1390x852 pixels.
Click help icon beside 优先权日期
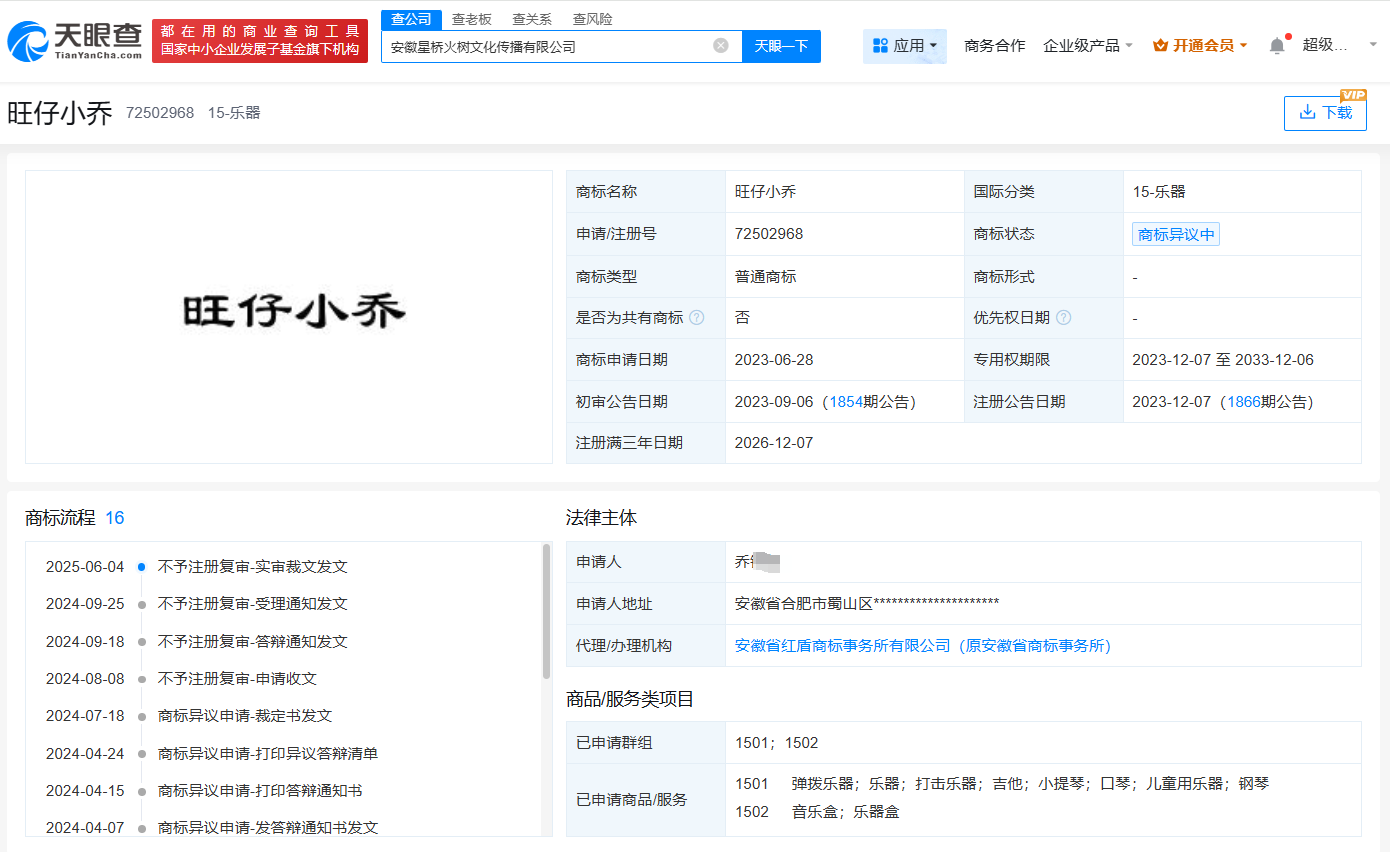[x=1063, y=318]
